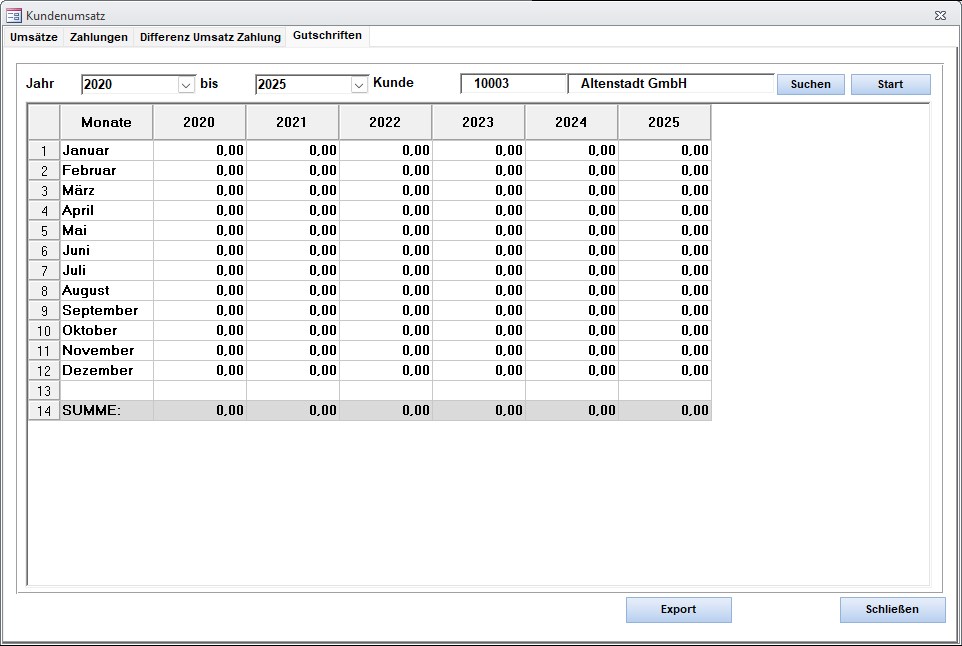Select row header 1 for Januar
962x646 pixels.
tap(44, 150)
